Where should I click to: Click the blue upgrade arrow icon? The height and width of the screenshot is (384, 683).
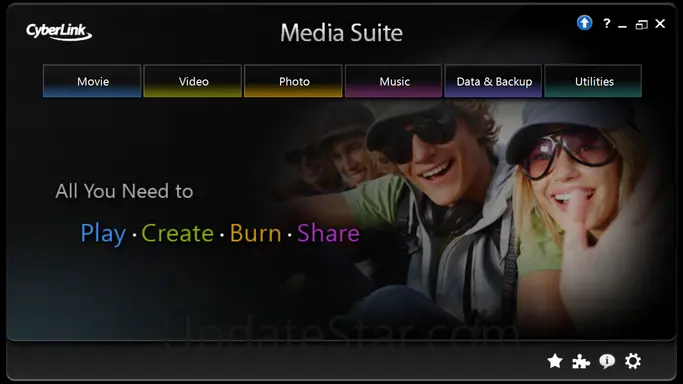(585, 23)
